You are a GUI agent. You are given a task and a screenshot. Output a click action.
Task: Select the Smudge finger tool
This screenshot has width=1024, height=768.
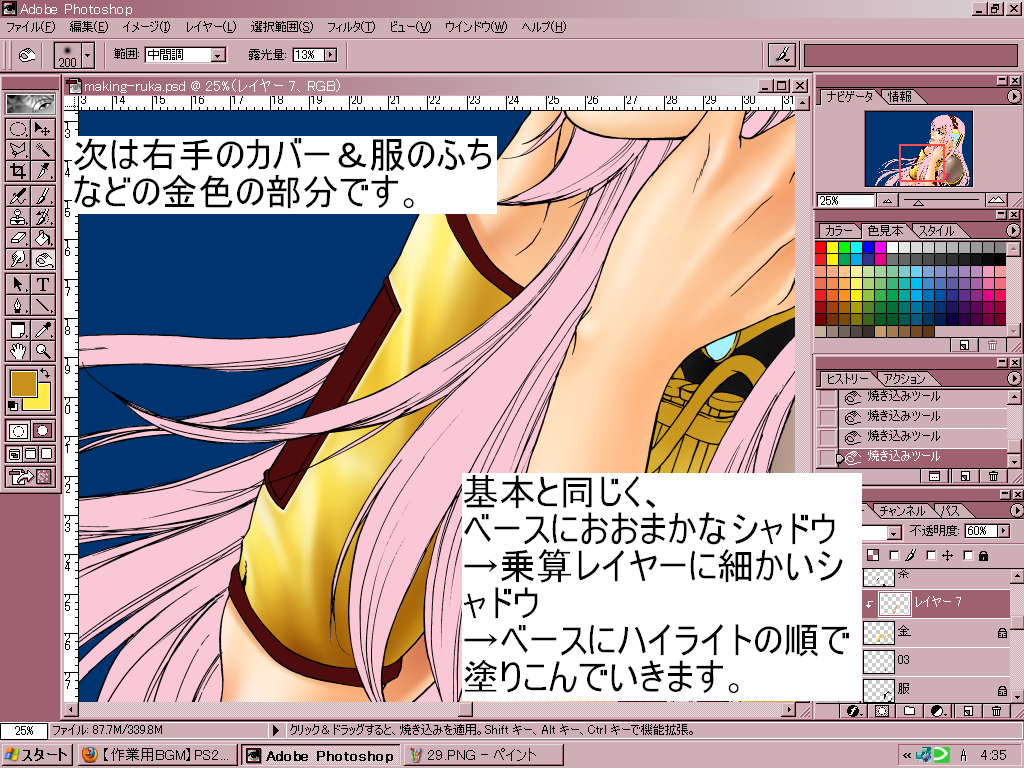click(x=19, y=259)
